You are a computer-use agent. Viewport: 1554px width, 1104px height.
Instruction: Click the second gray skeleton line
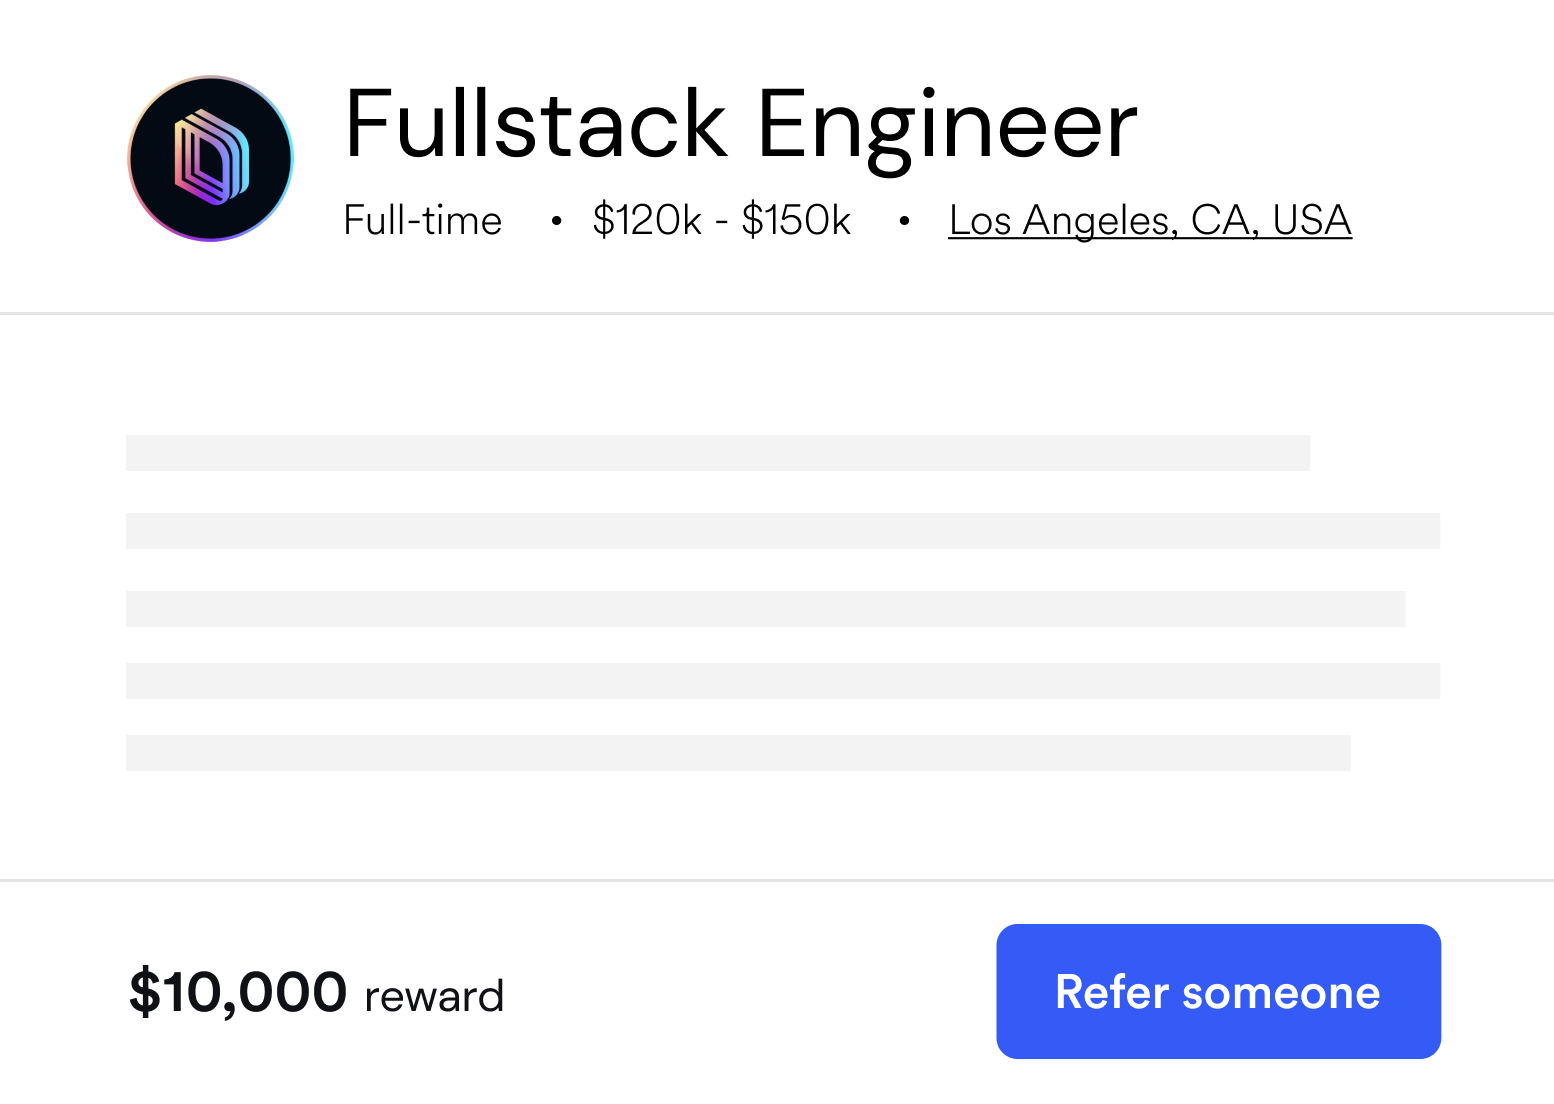[x=782, y=531]
